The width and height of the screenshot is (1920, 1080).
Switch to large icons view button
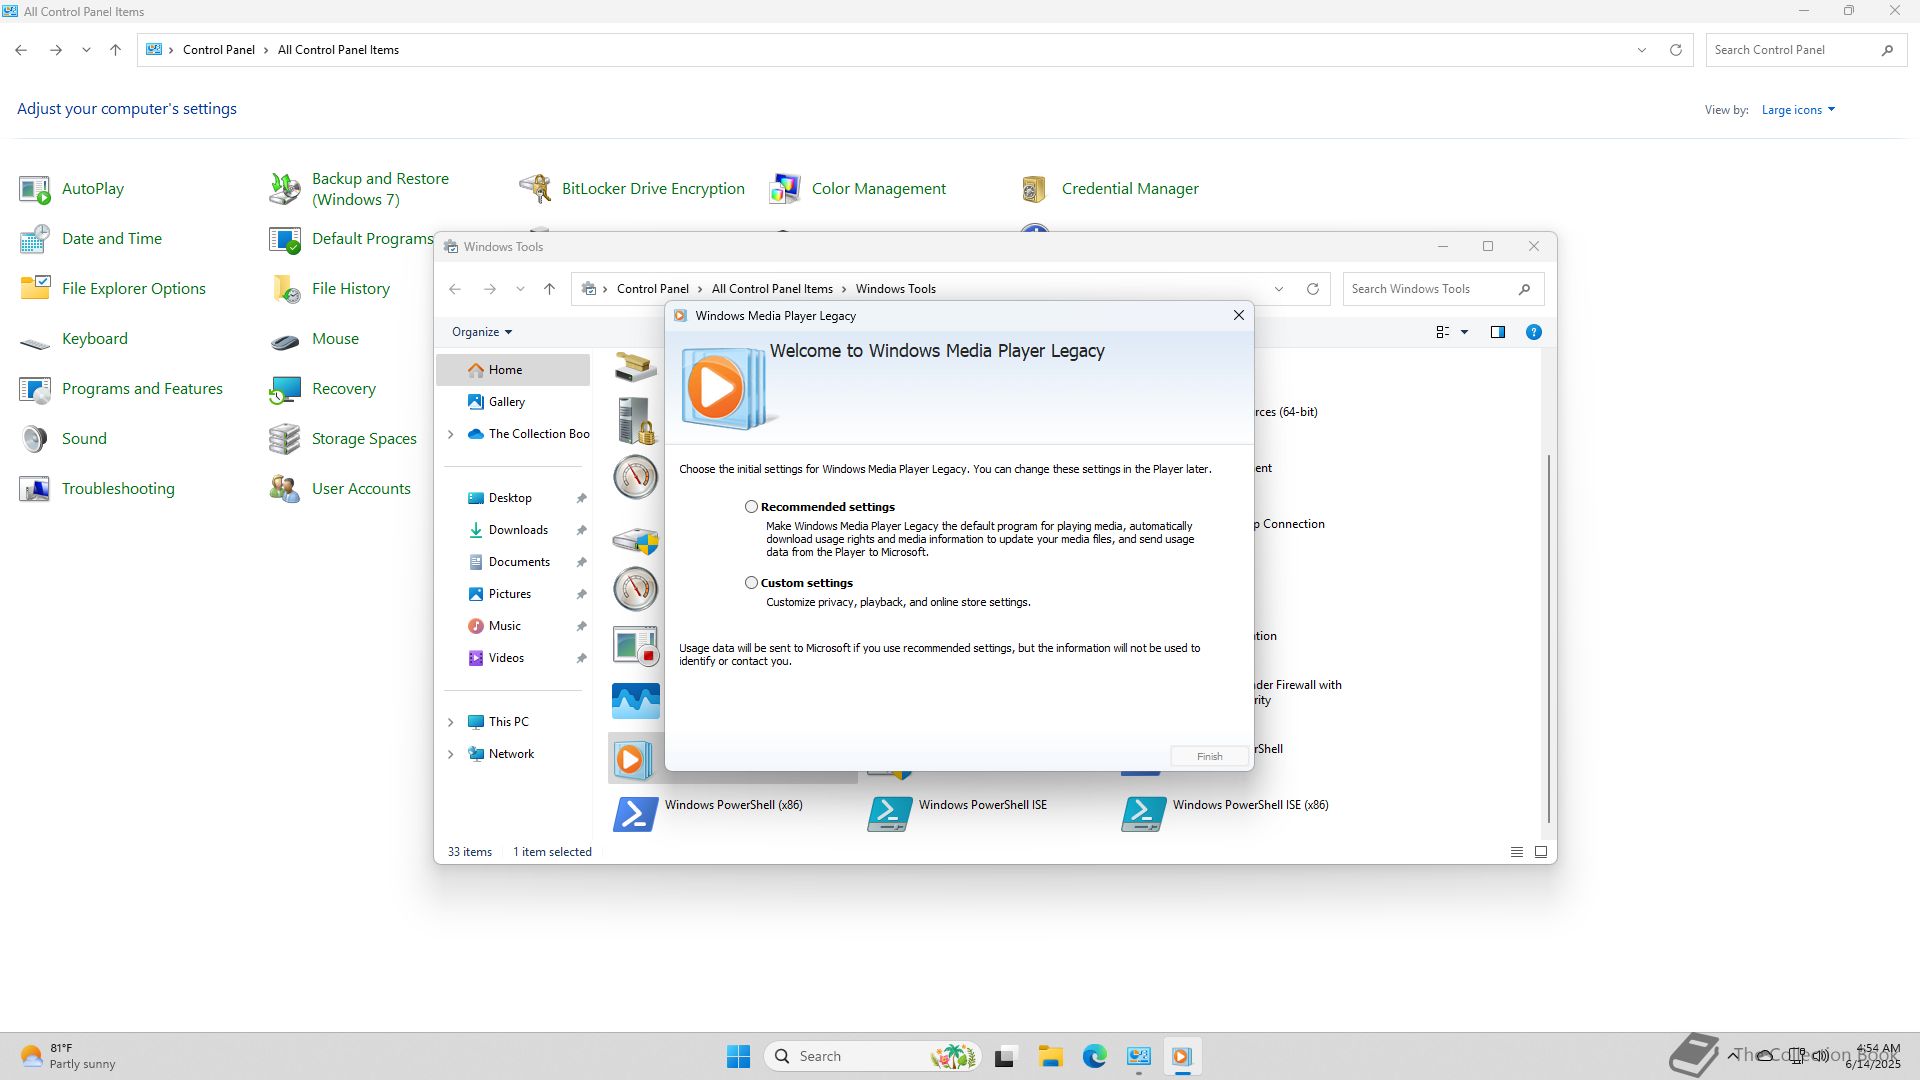pos(1540,852)
